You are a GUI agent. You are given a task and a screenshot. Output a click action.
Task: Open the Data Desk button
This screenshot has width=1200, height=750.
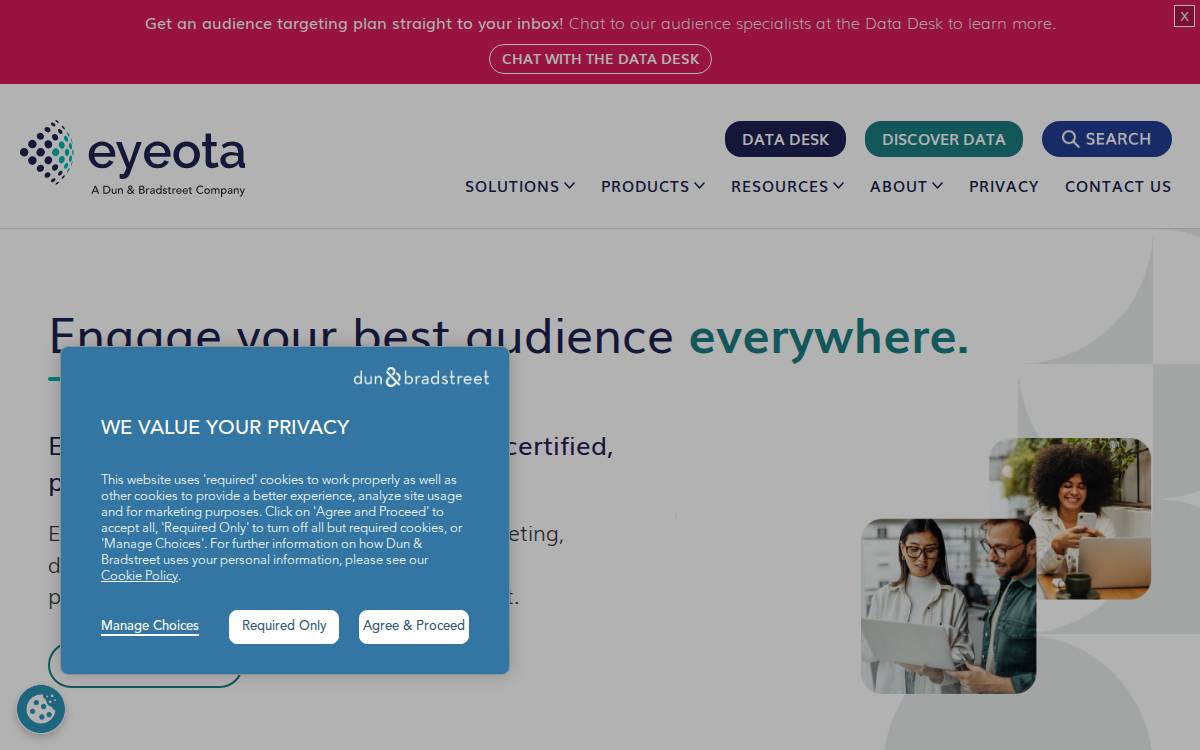[785, 139]
